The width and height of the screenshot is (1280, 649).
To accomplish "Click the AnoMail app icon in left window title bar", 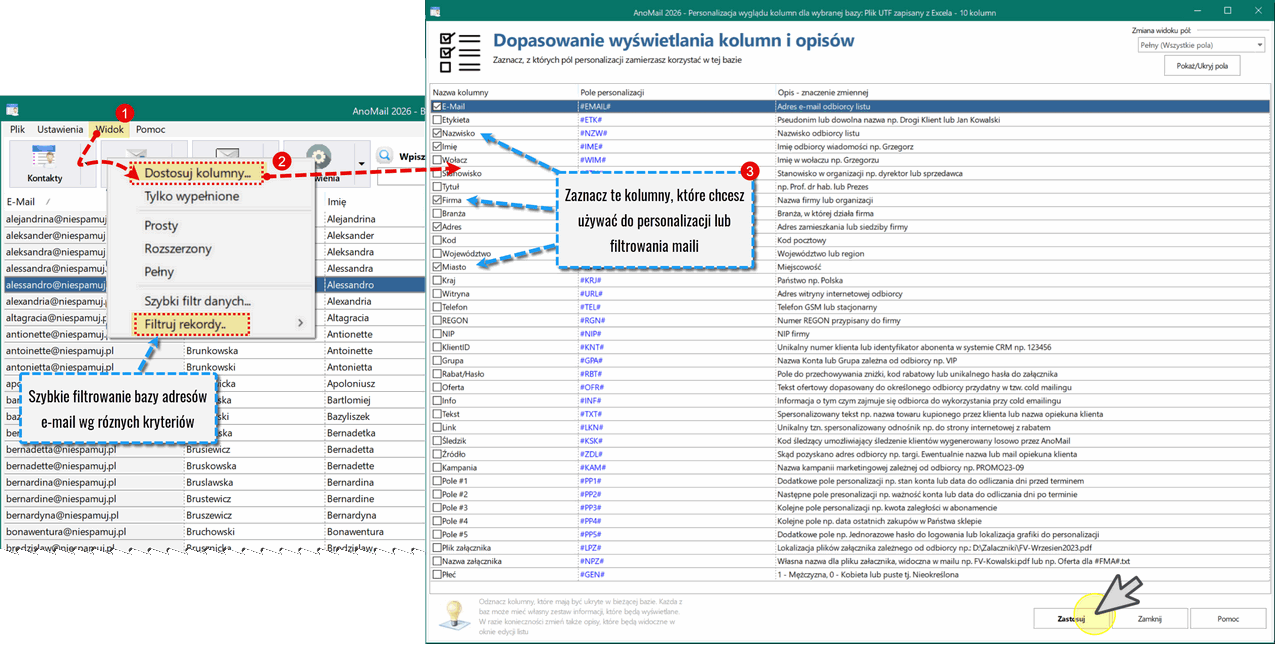I will point(11,111).
